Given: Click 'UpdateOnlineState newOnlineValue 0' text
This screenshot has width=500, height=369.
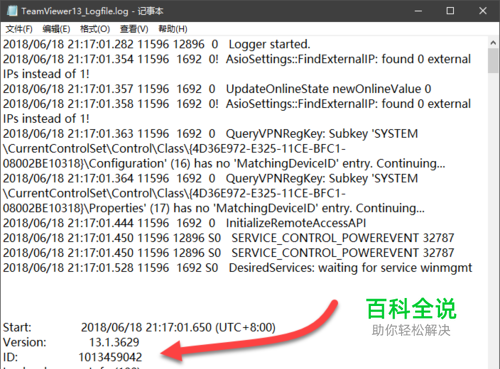Looking at the screenshot, I should point(329,89).
